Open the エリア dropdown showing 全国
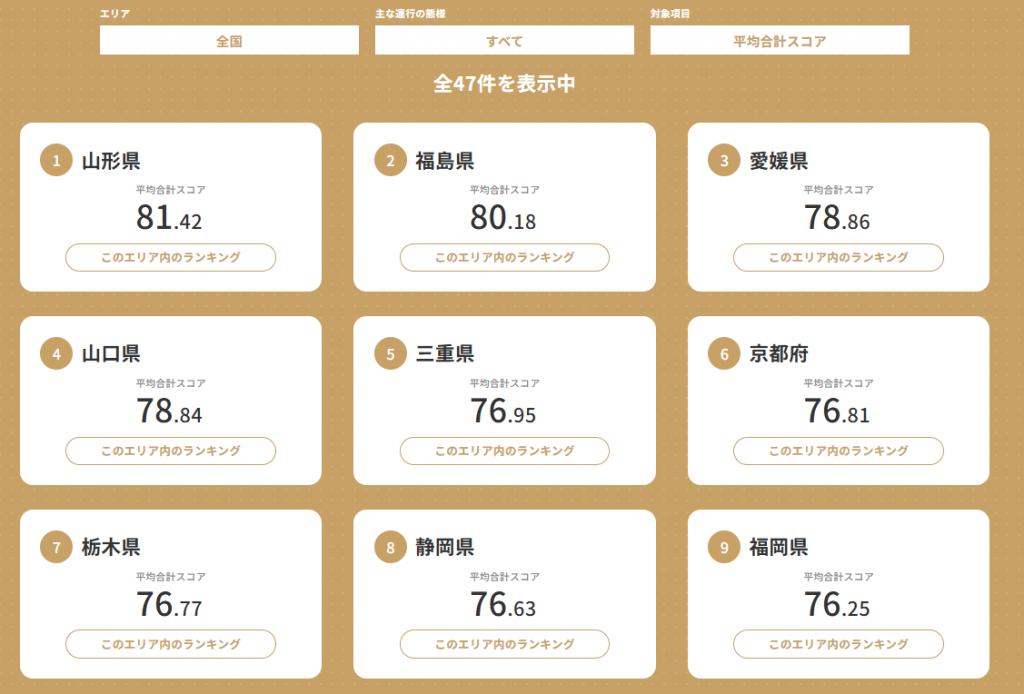This screenshot has height=694, width=1024. pos(229,41)
